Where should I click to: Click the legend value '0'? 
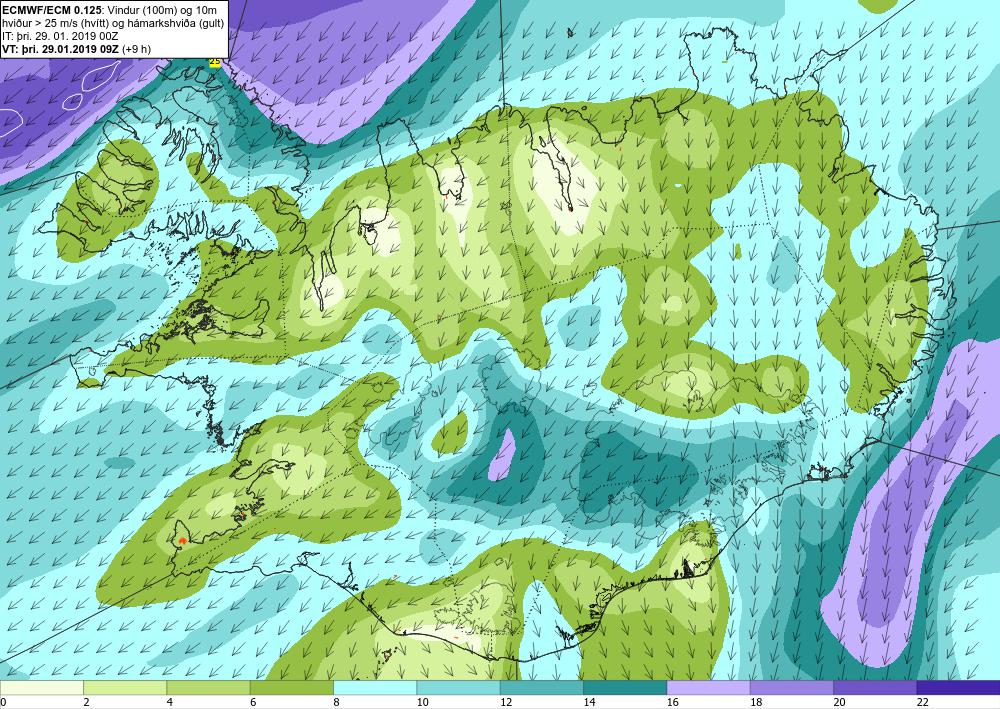(x=3, y=703)
